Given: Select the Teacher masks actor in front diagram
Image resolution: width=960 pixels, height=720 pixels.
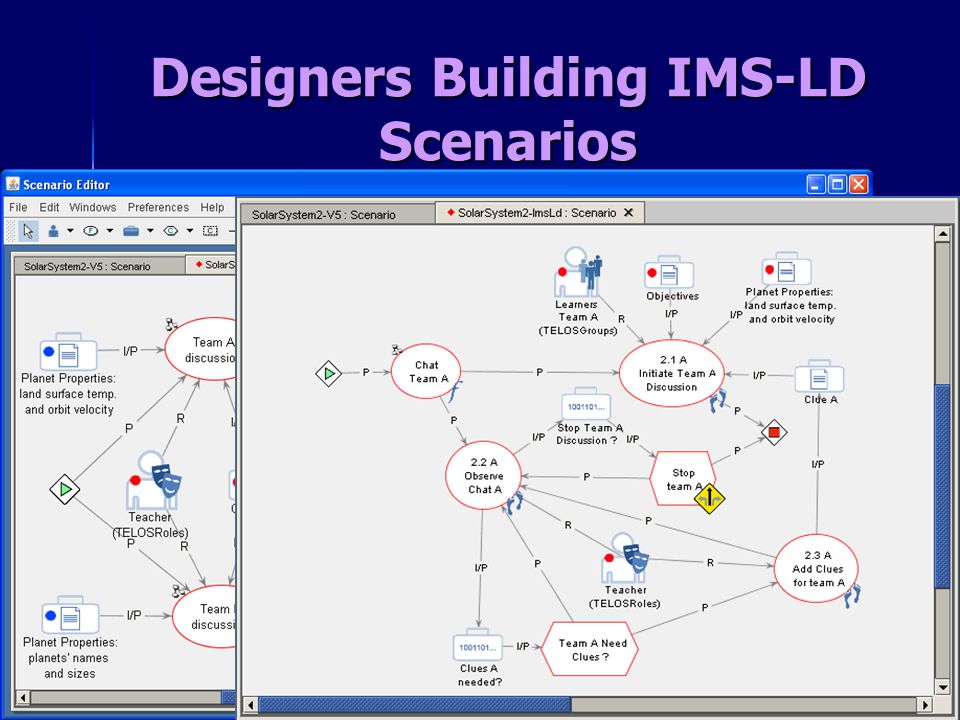Looking at the screenshot, I should [x=625, y=558].
